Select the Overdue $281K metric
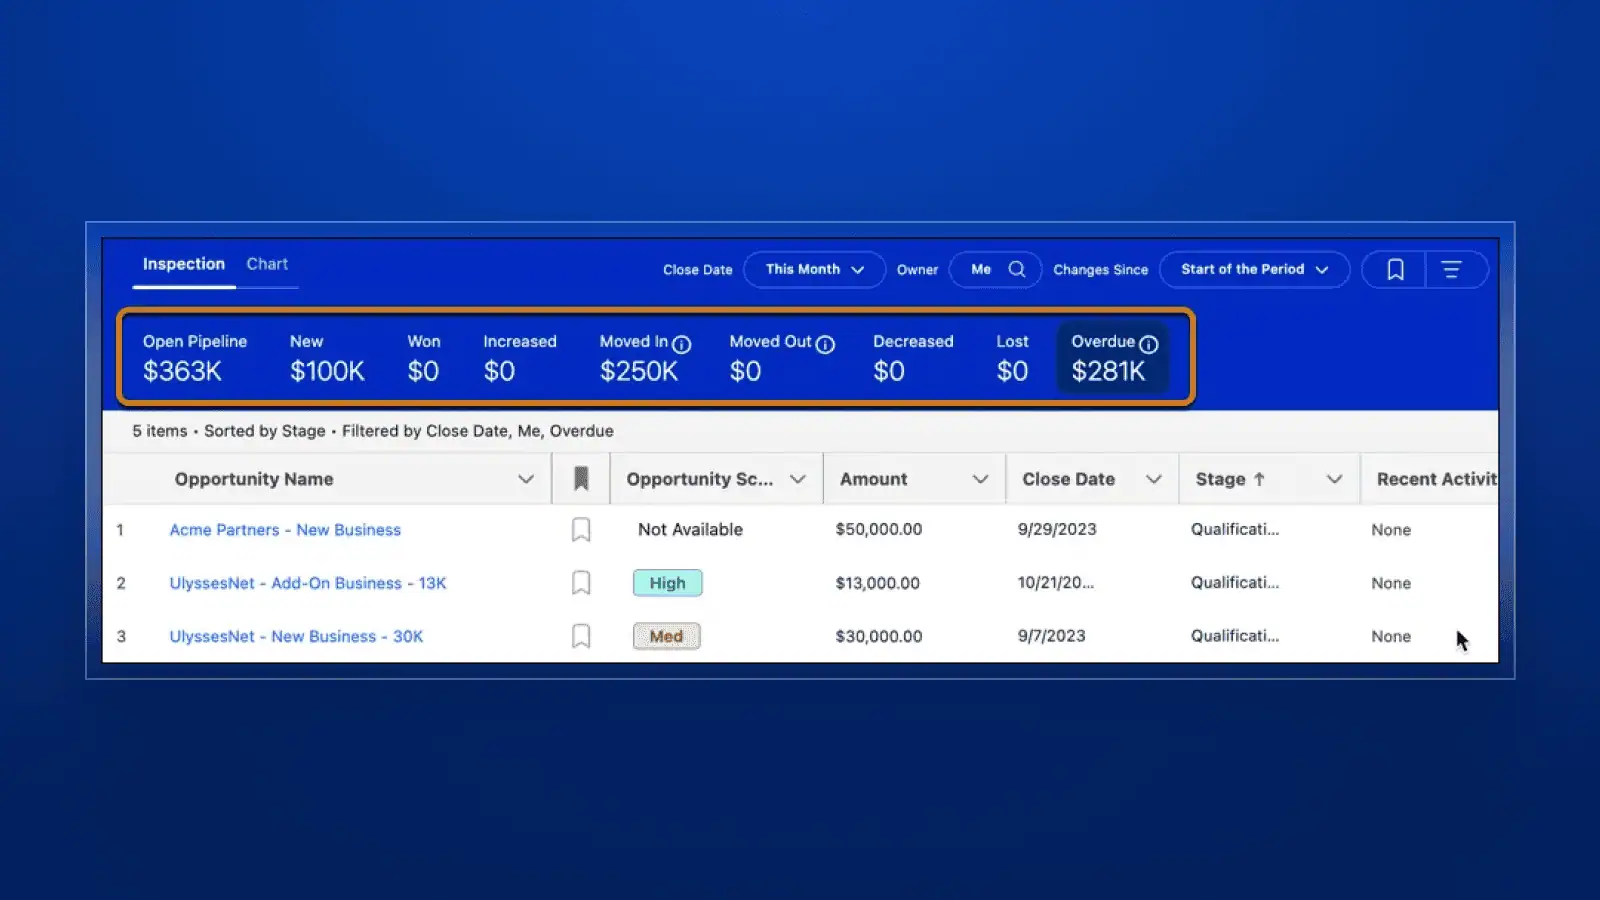This screenshot has width=1600, height=900. (1114, 357)
